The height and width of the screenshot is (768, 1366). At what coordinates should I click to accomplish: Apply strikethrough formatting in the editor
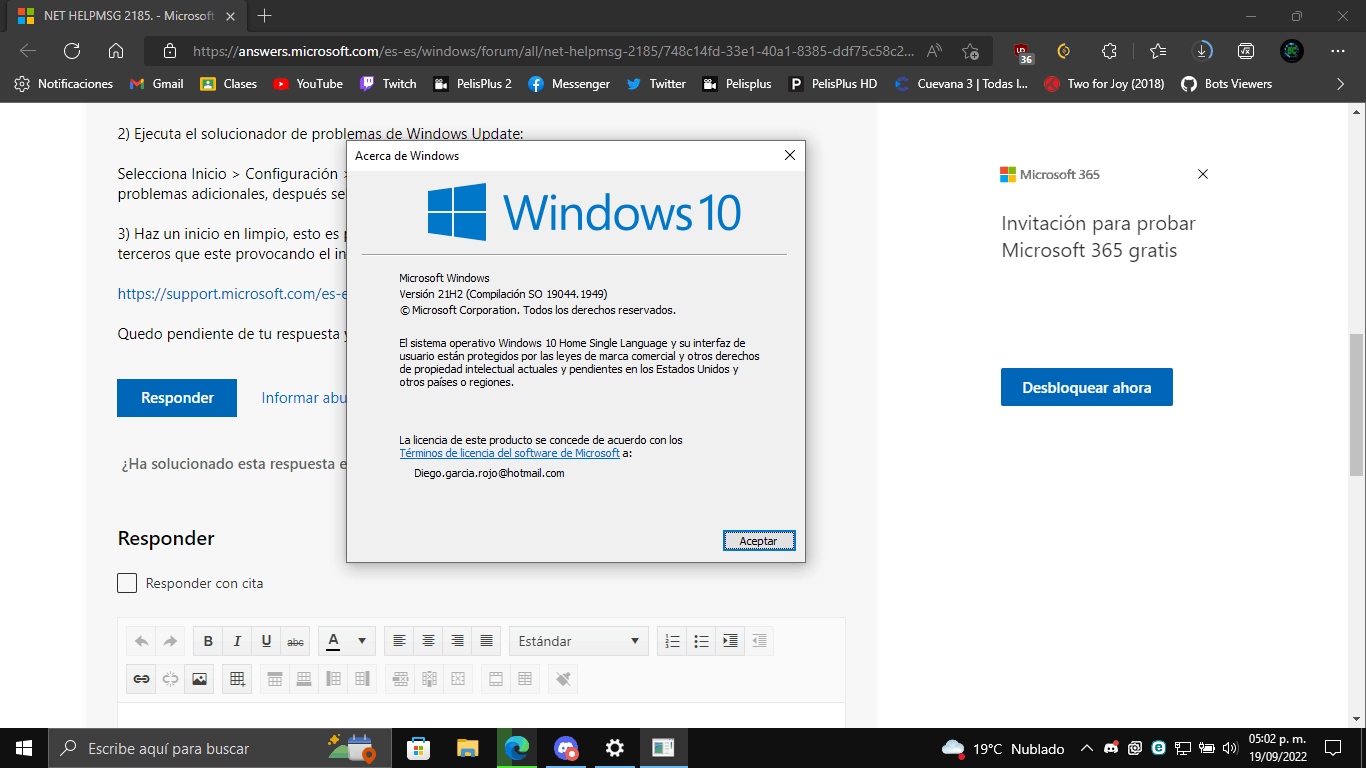pyautogui.click(x=295, y=641)
